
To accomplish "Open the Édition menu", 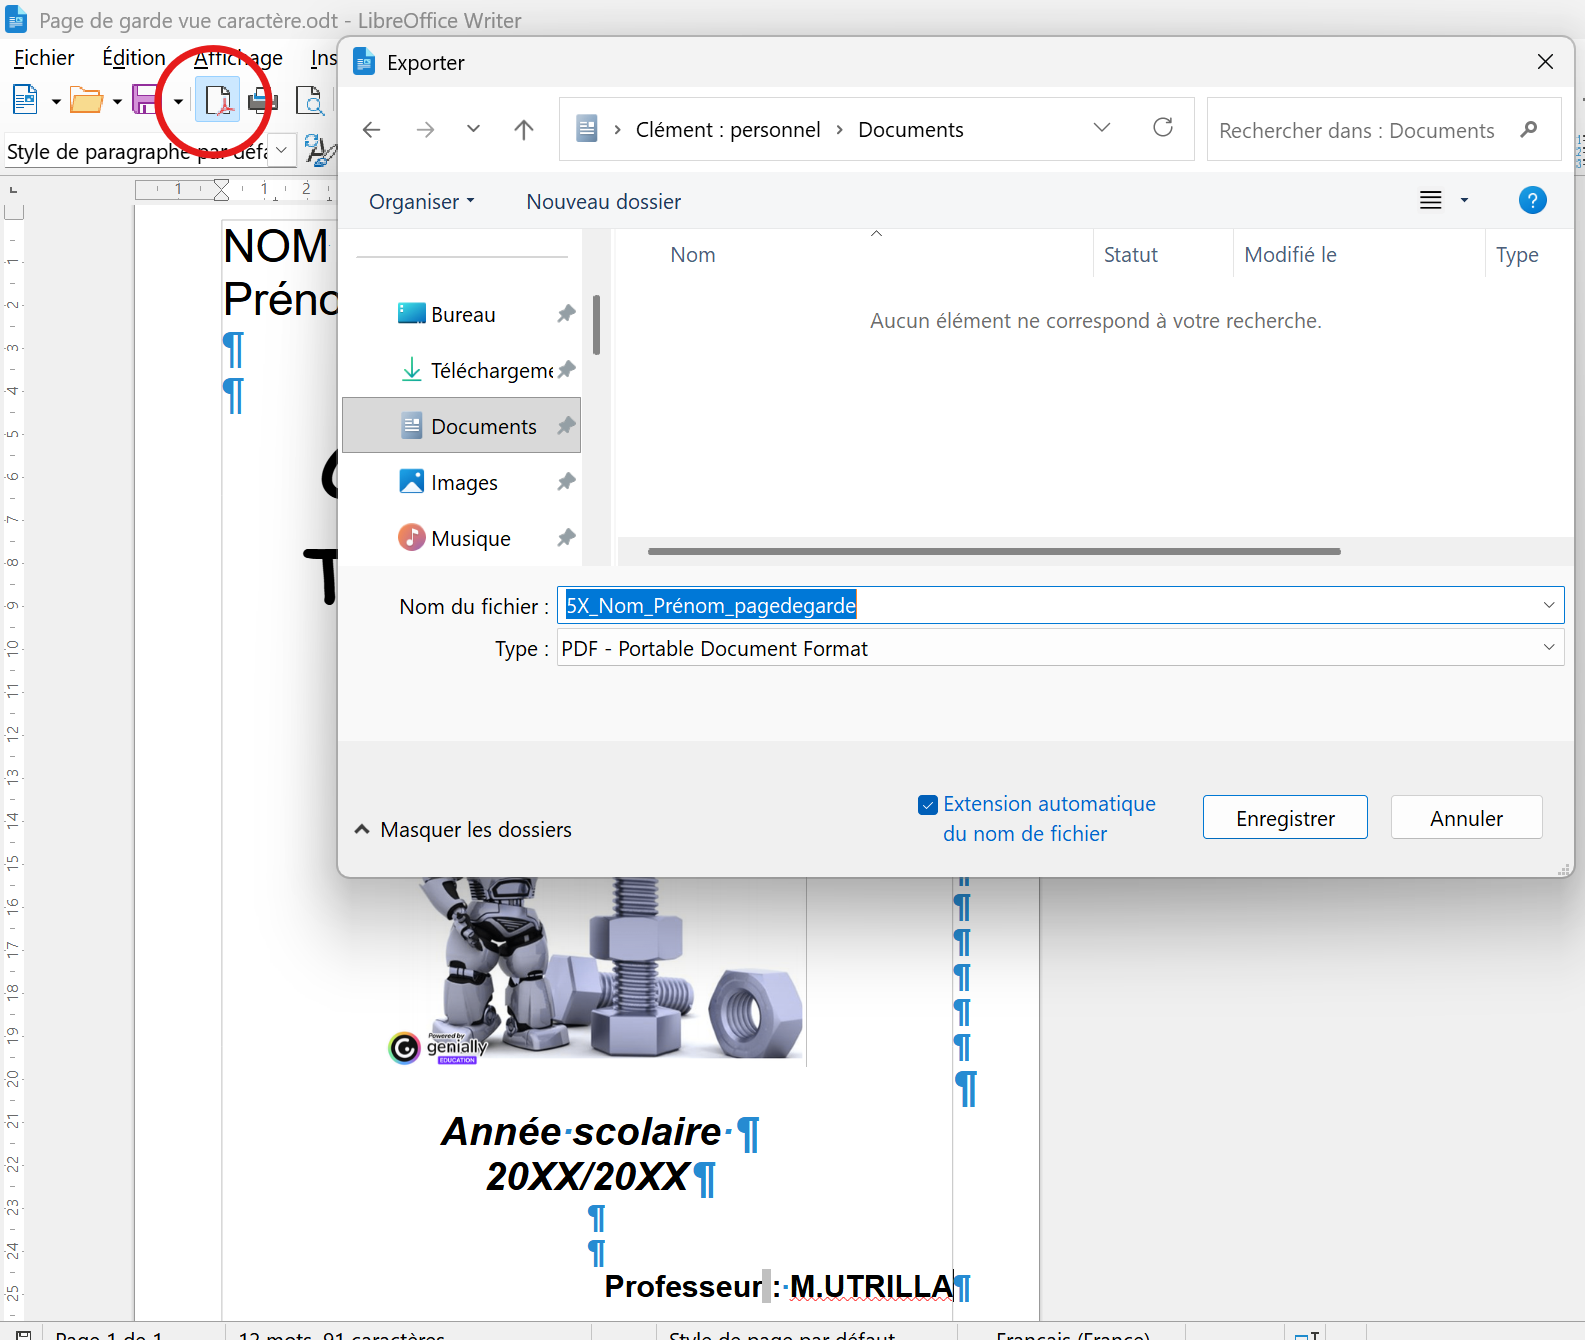I will coord(134,58).
